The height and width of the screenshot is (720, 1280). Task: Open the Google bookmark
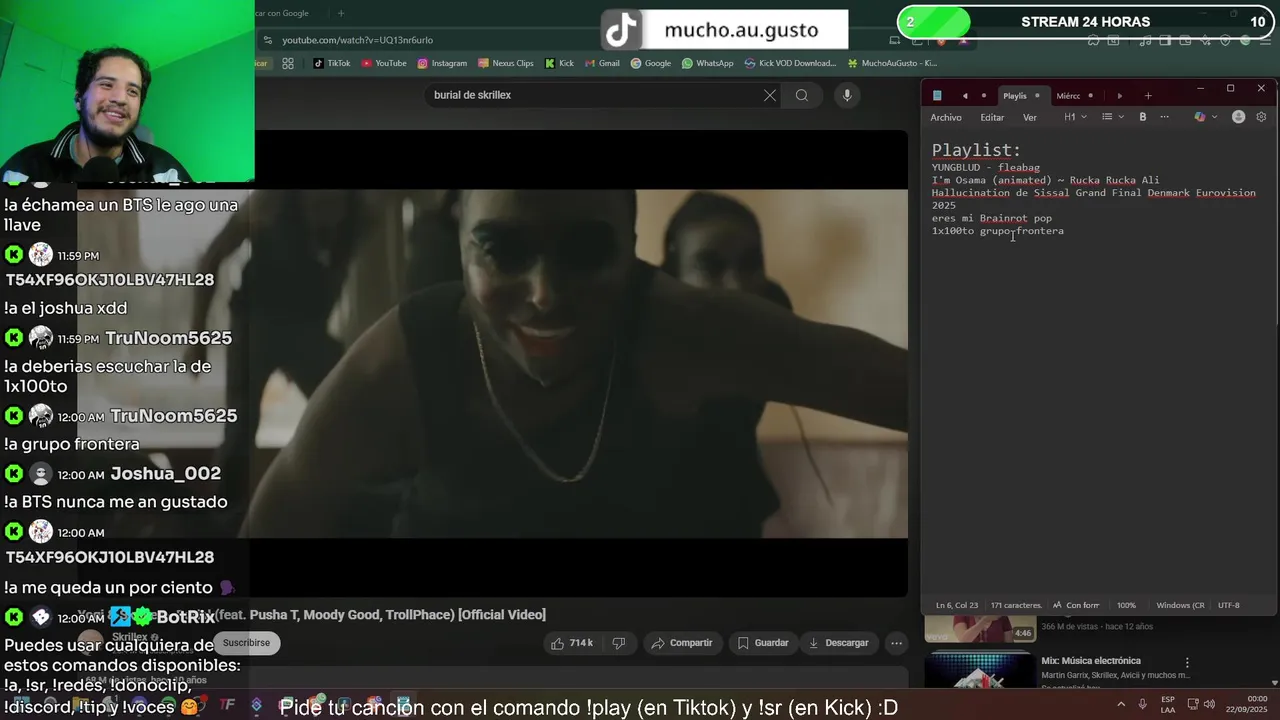651,63
